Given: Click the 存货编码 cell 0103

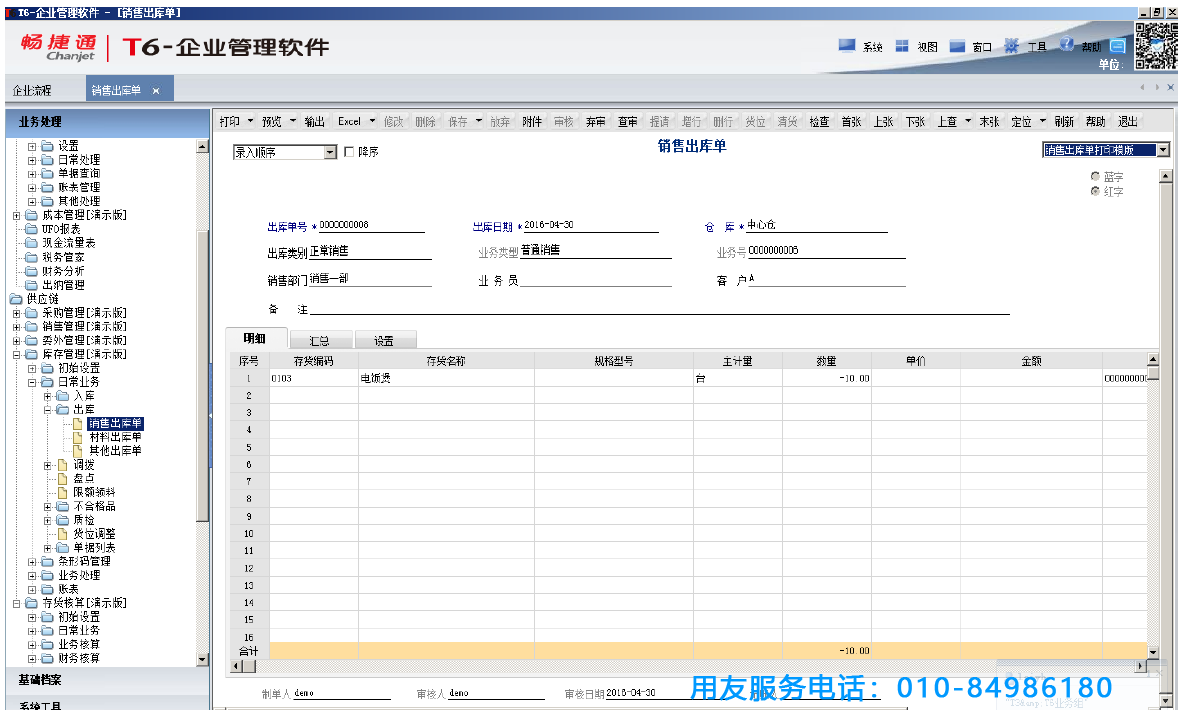Looking at the screenshot, I should 314,378.
